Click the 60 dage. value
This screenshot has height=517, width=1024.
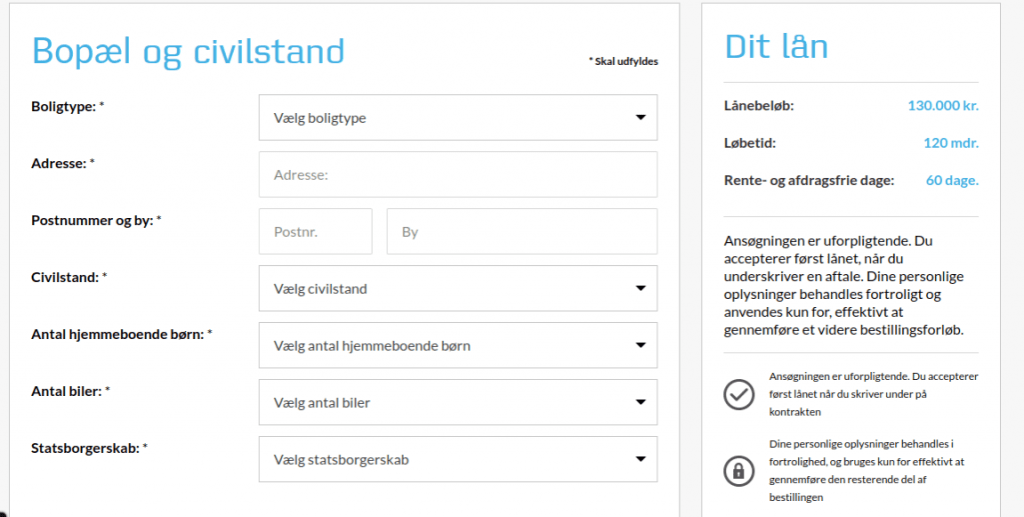[952, 180]
